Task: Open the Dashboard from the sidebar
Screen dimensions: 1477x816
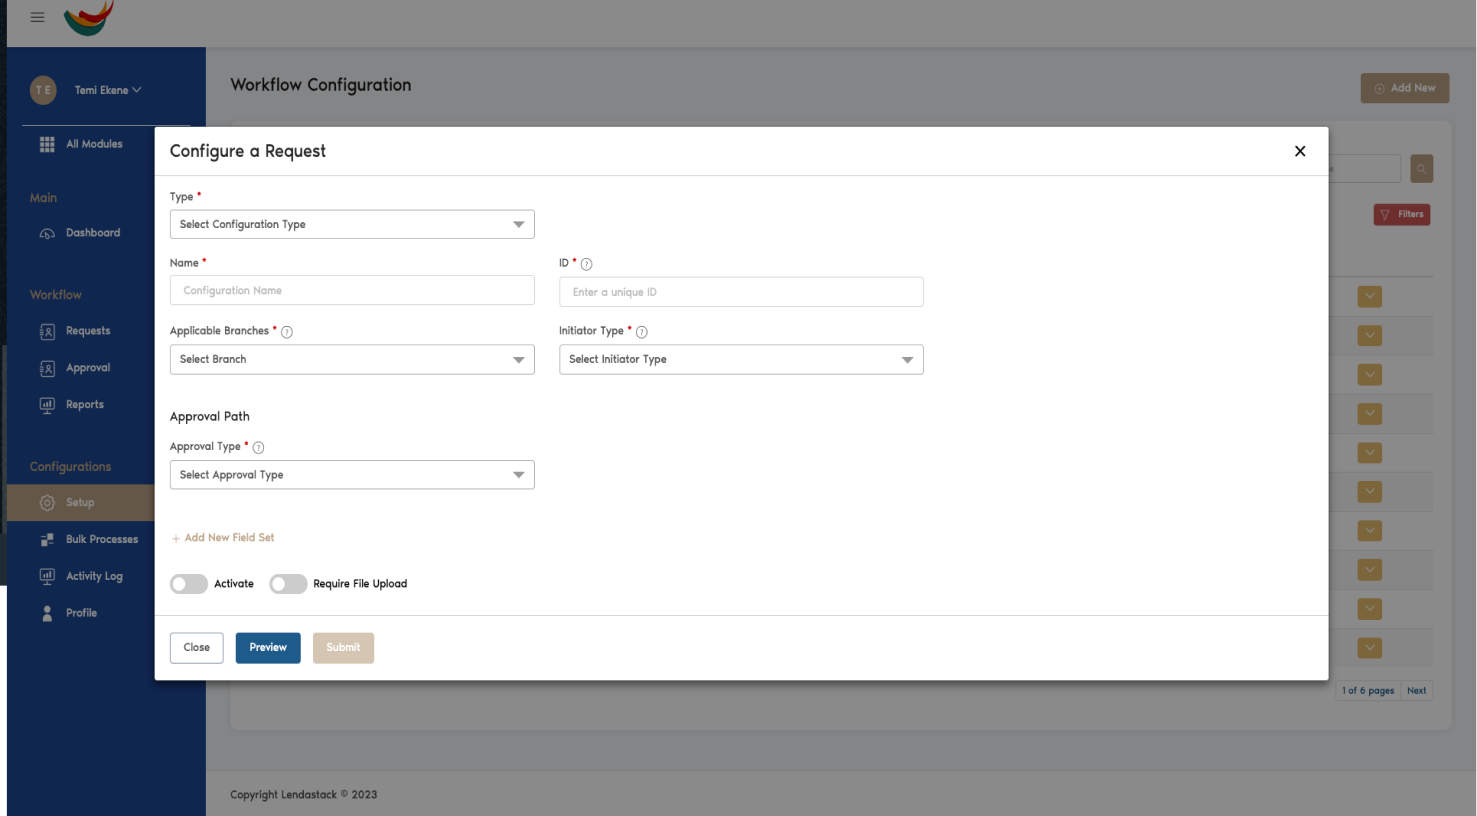Action: point(47,232)
